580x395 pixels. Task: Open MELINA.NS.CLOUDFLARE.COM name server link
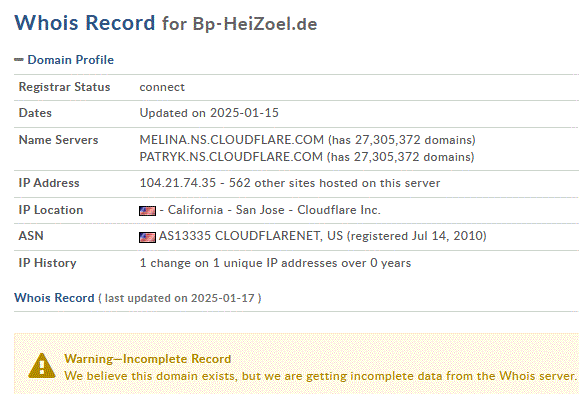tap(232, 140)
